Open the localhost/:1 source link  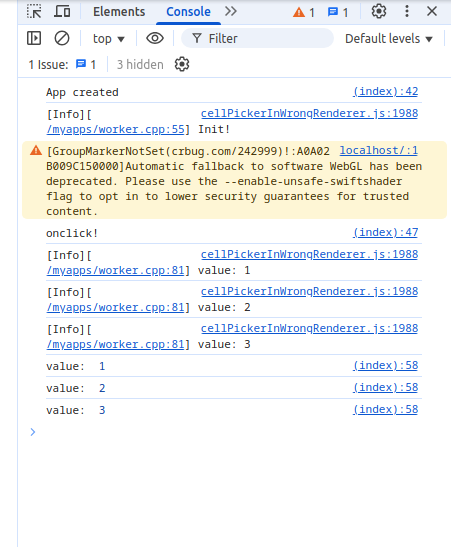click(379, 150)
